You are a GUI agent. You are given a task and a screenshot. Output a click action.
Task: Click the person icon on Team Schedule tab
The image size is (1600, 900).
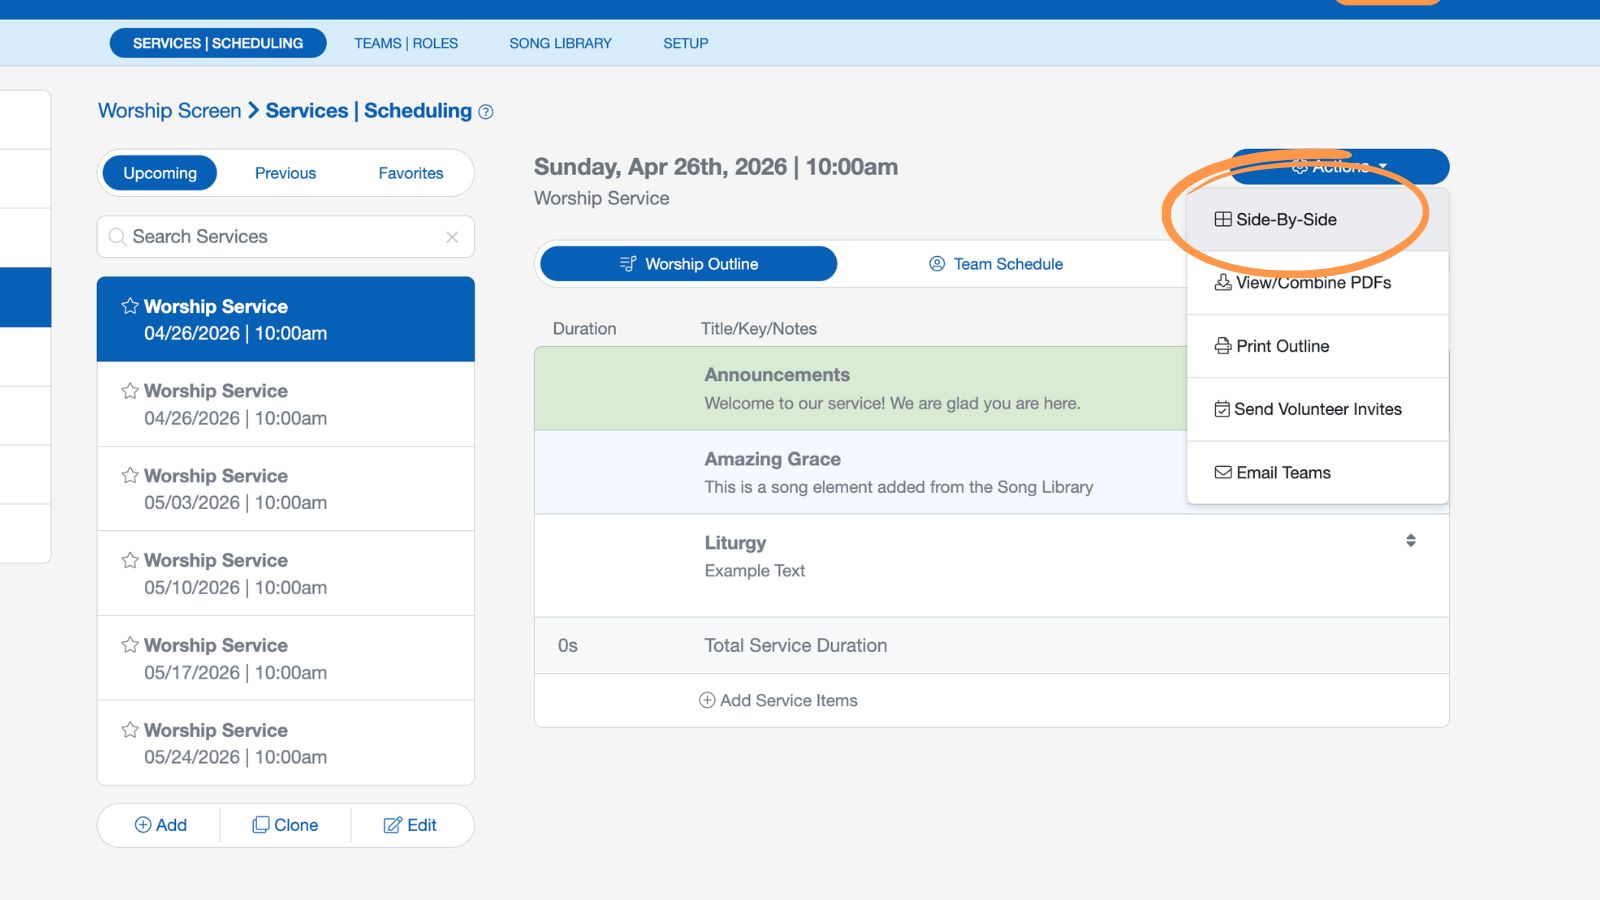(x=937, y=264)
